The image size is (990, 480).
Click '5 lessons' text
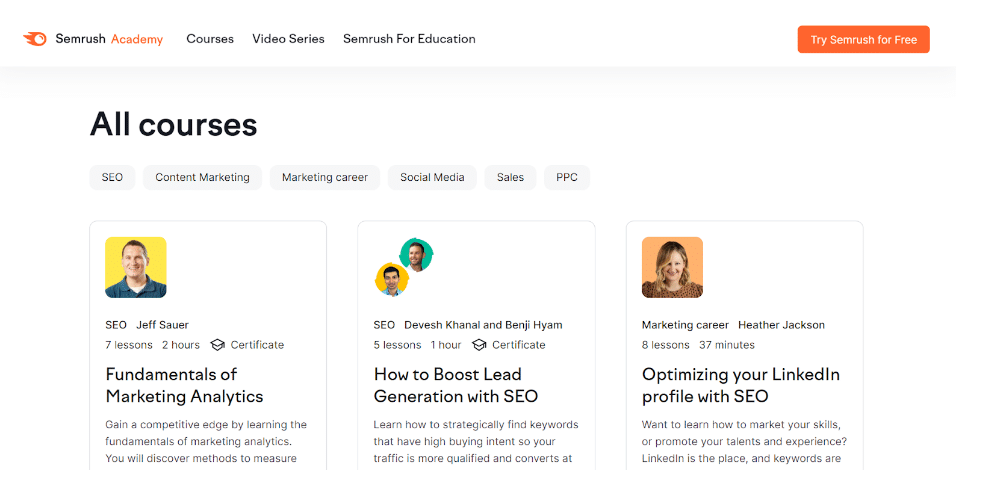[x=397, y=345]
